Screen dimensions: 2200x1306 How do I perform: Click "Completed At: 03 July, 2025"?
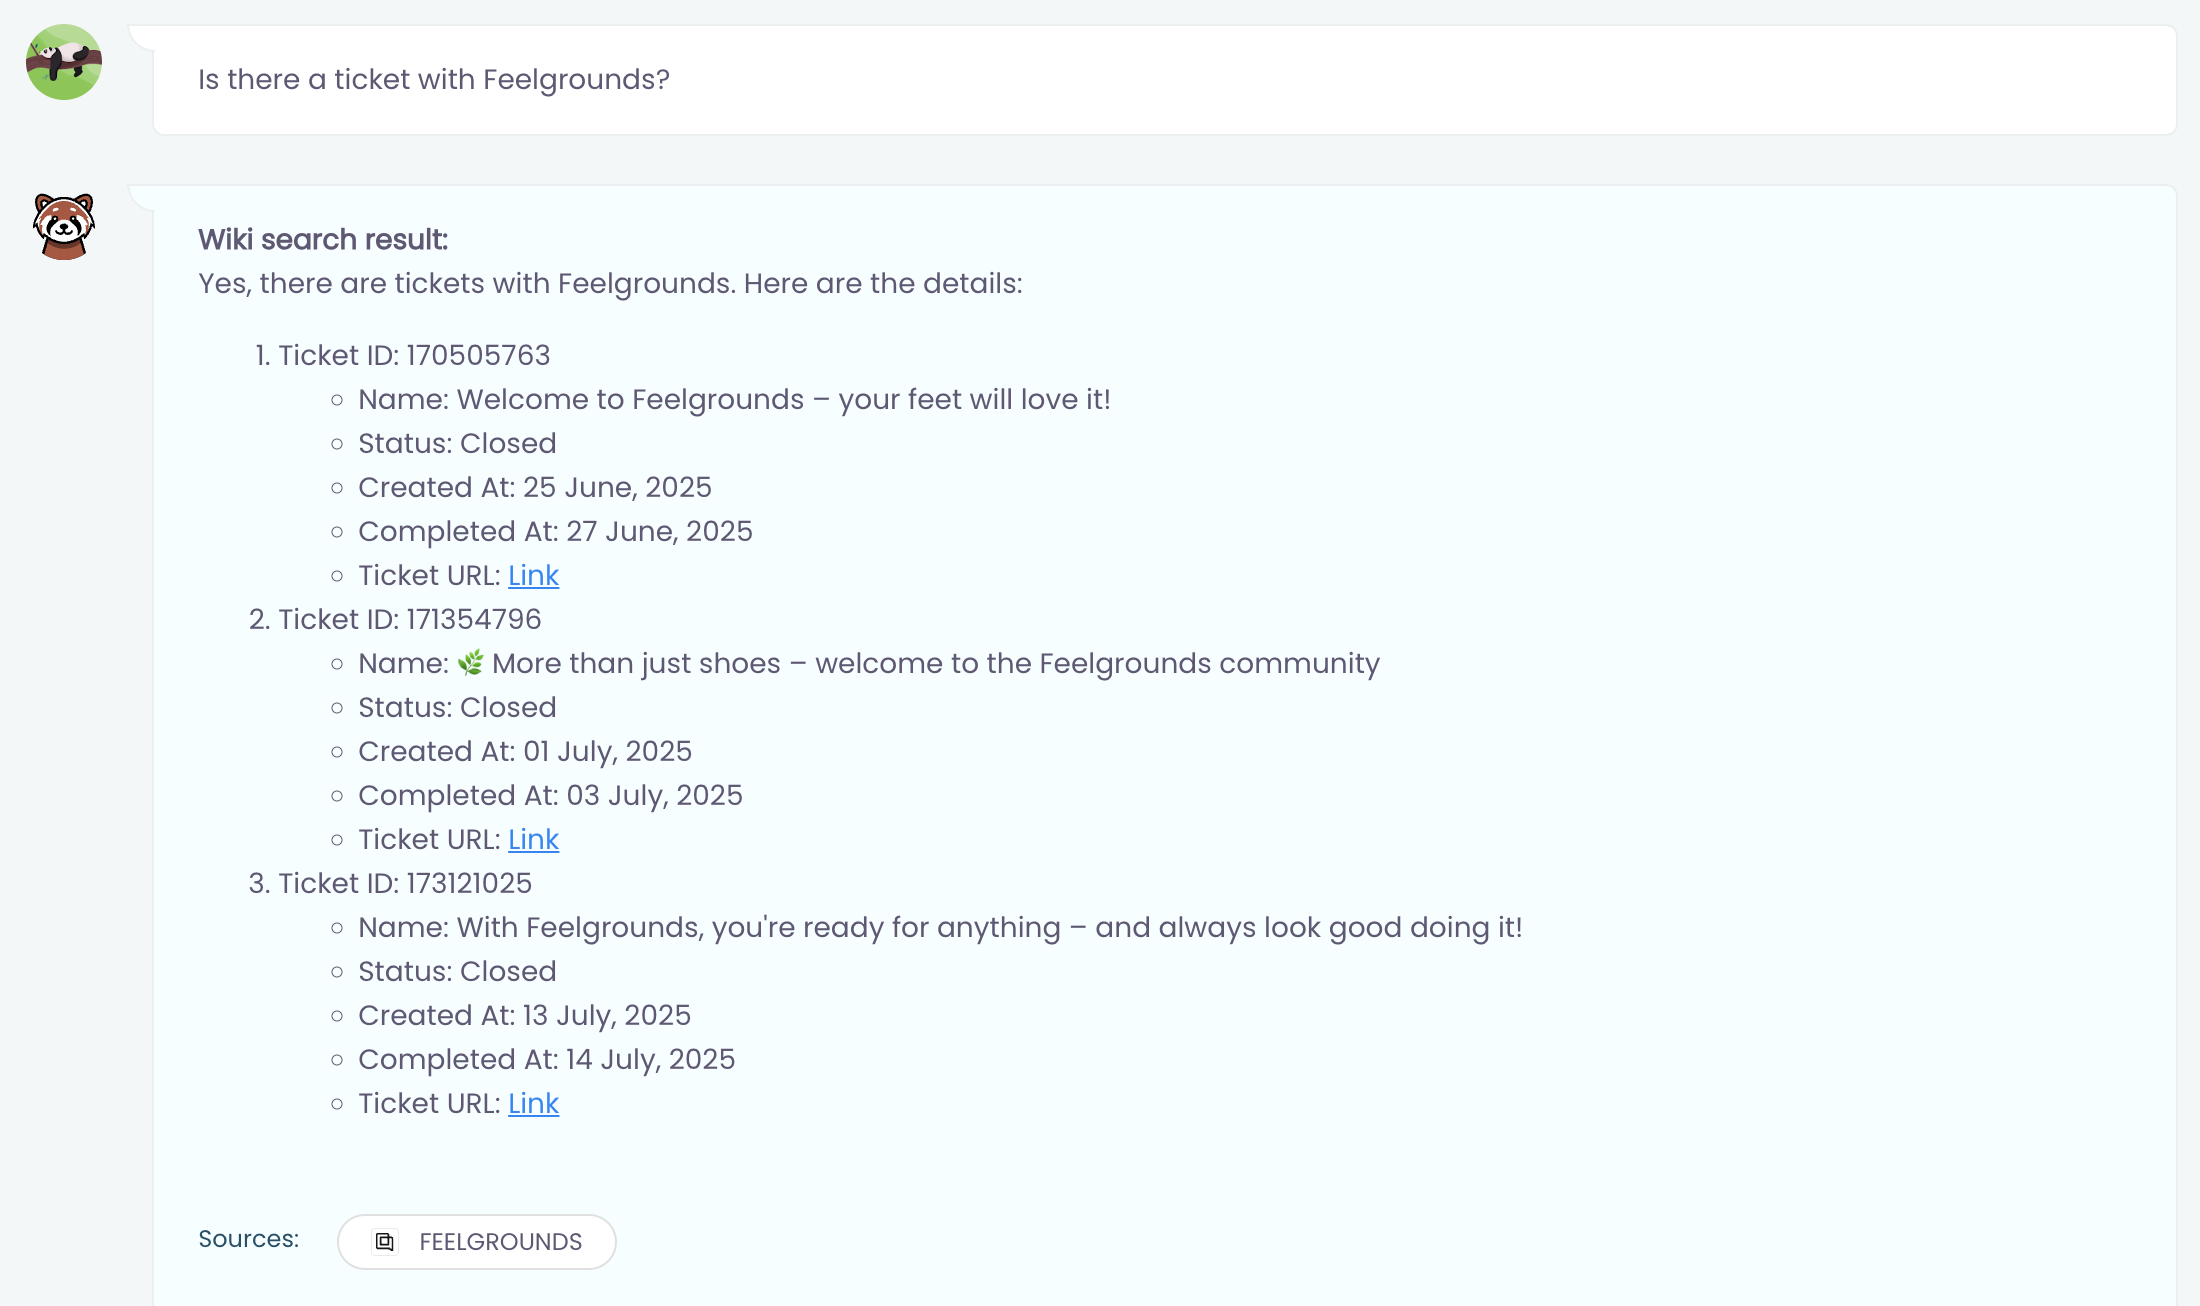click(550, 795)
